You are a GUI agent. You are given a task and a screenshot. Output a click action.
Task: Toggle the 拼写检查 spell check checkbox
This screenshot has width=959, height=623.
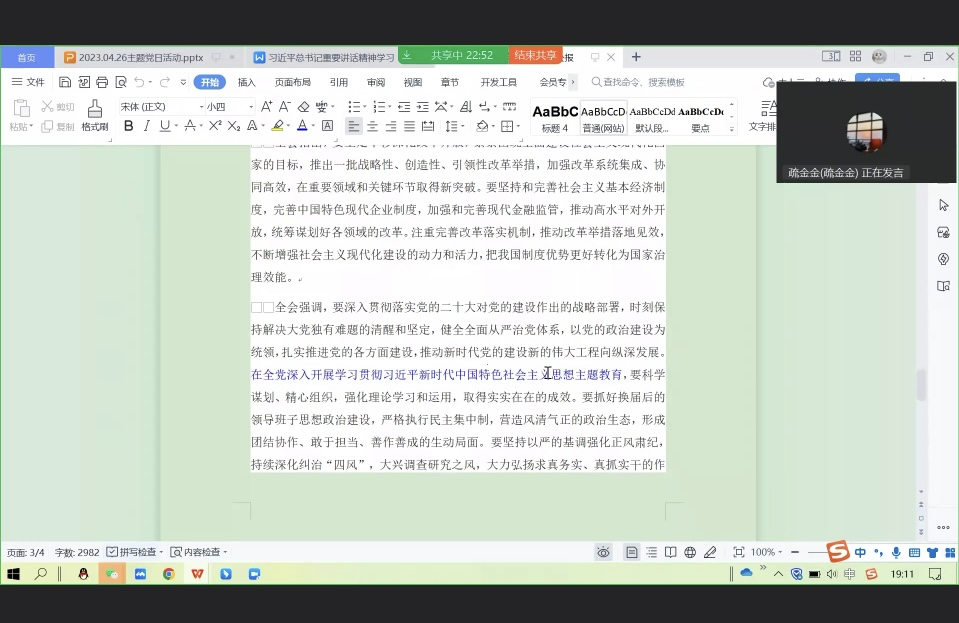point(112,552)
